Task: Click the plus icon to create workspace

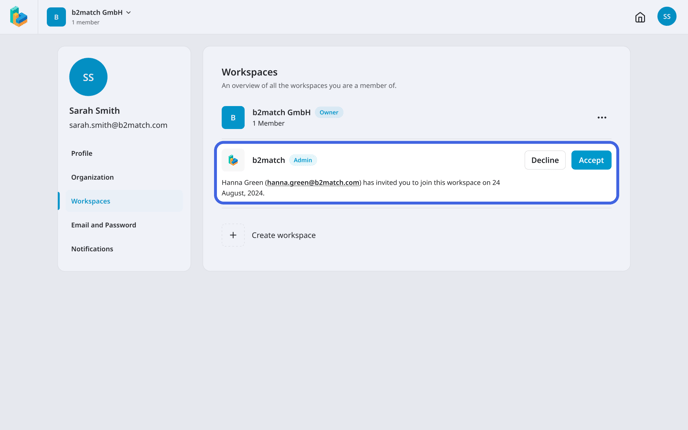Action: tap(233, 235)
